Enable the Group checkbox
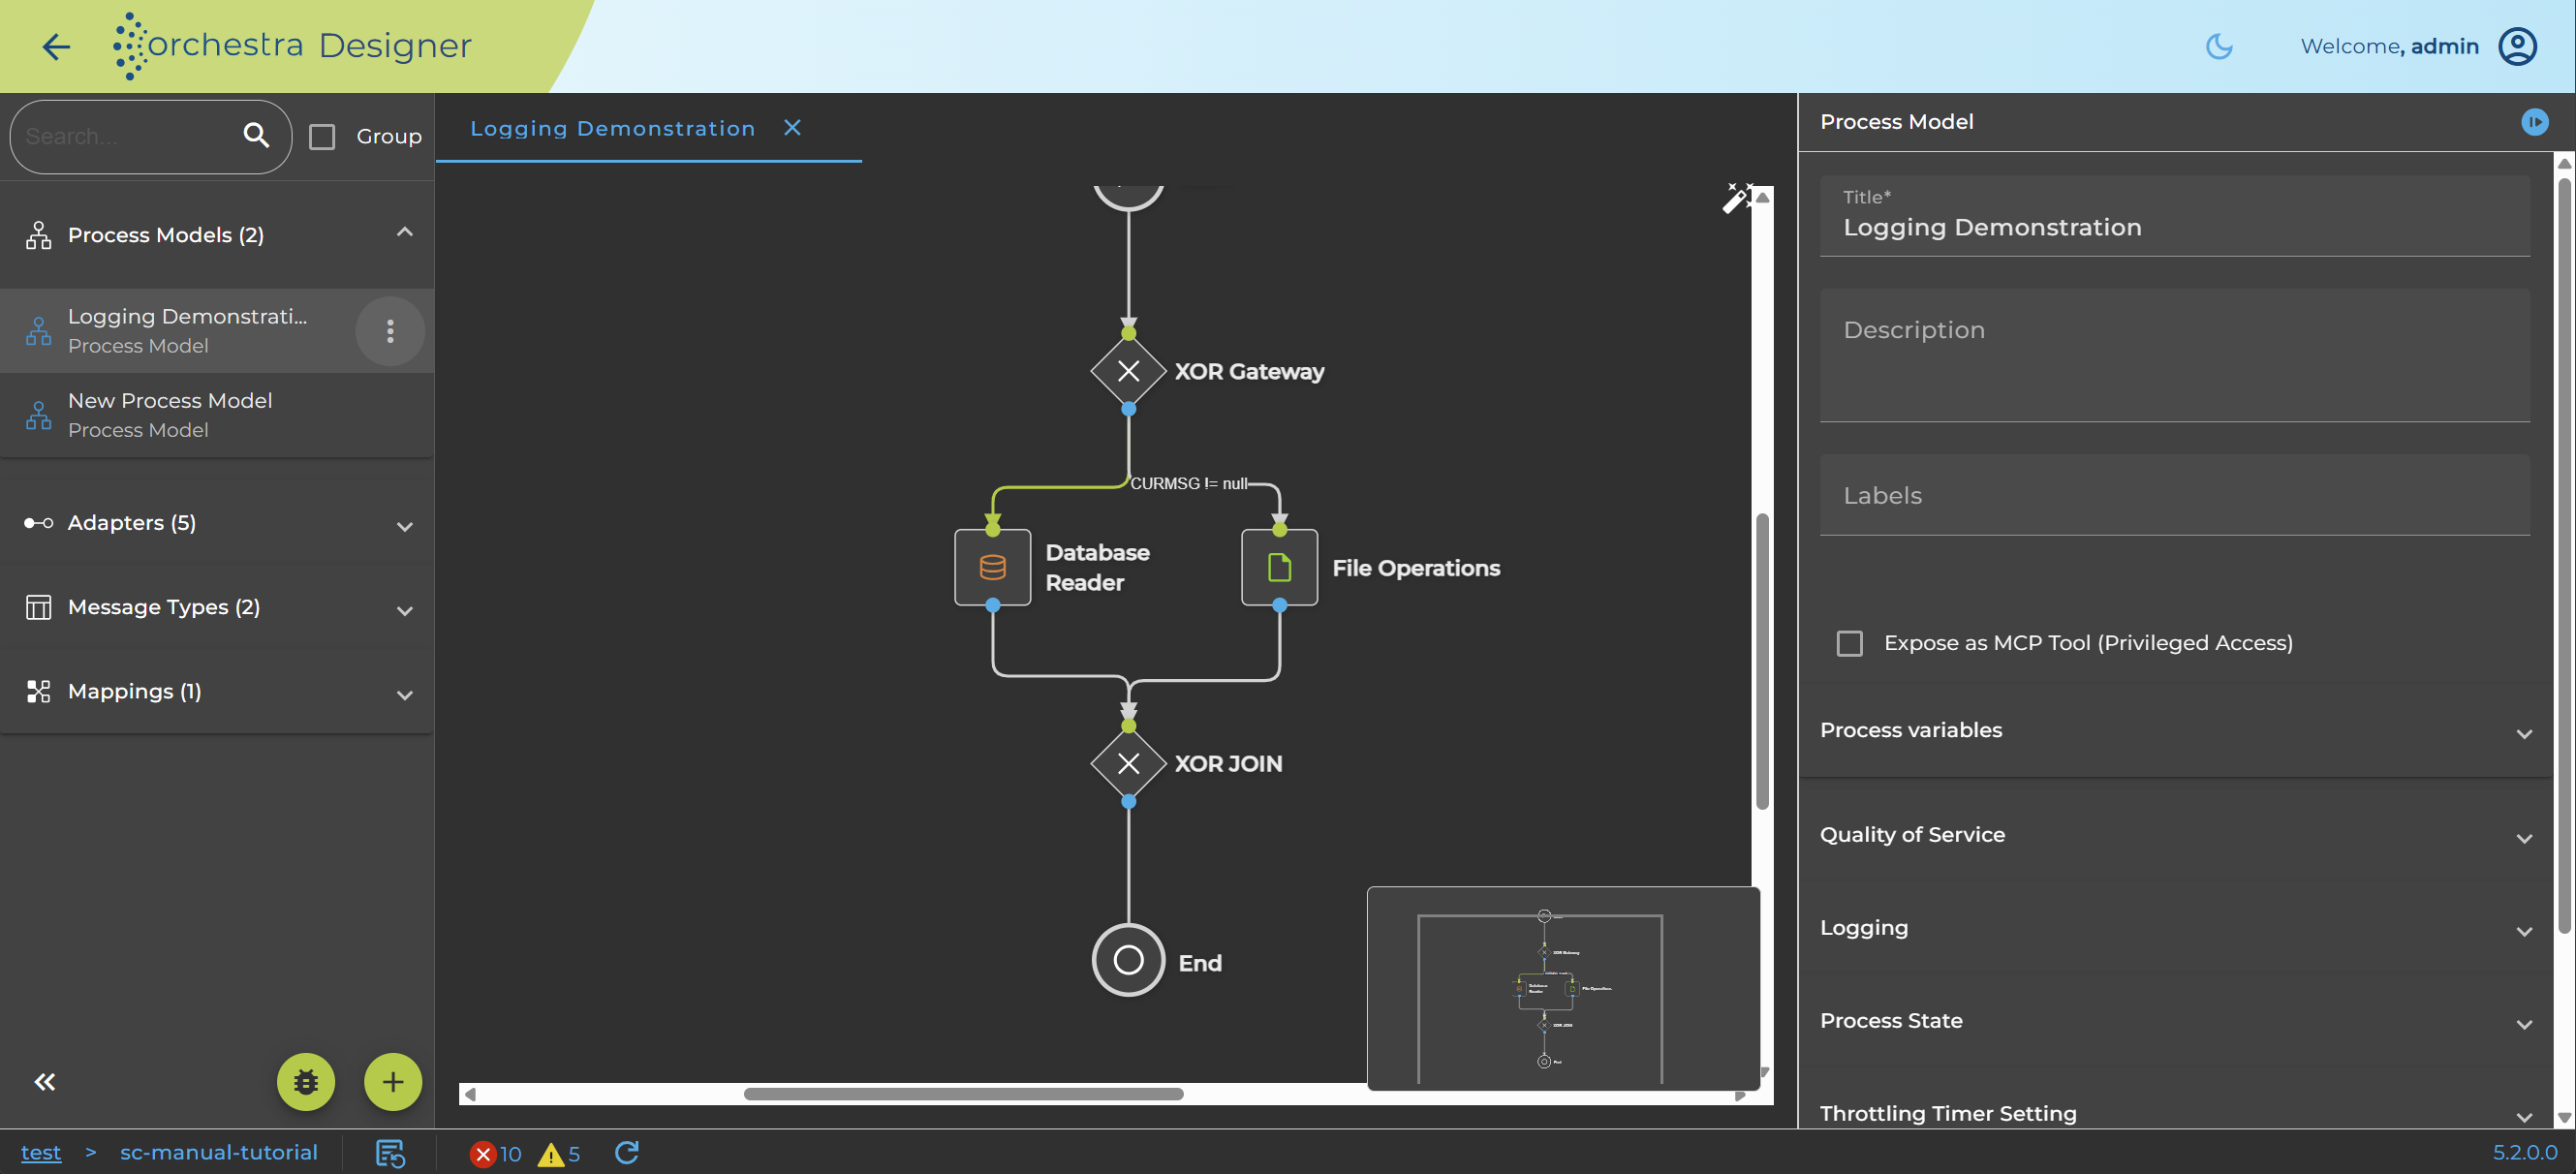The image size is (2576, 1174). 322,136
